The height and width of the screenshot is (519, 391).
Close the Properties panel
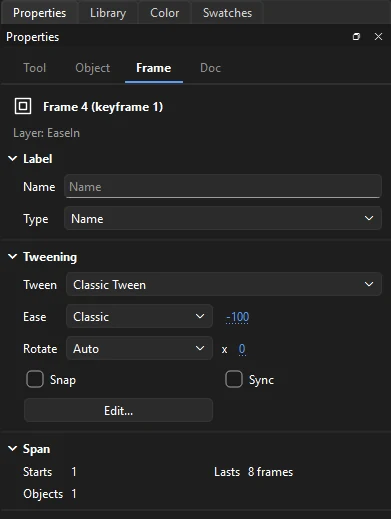(x=378, y=37)
